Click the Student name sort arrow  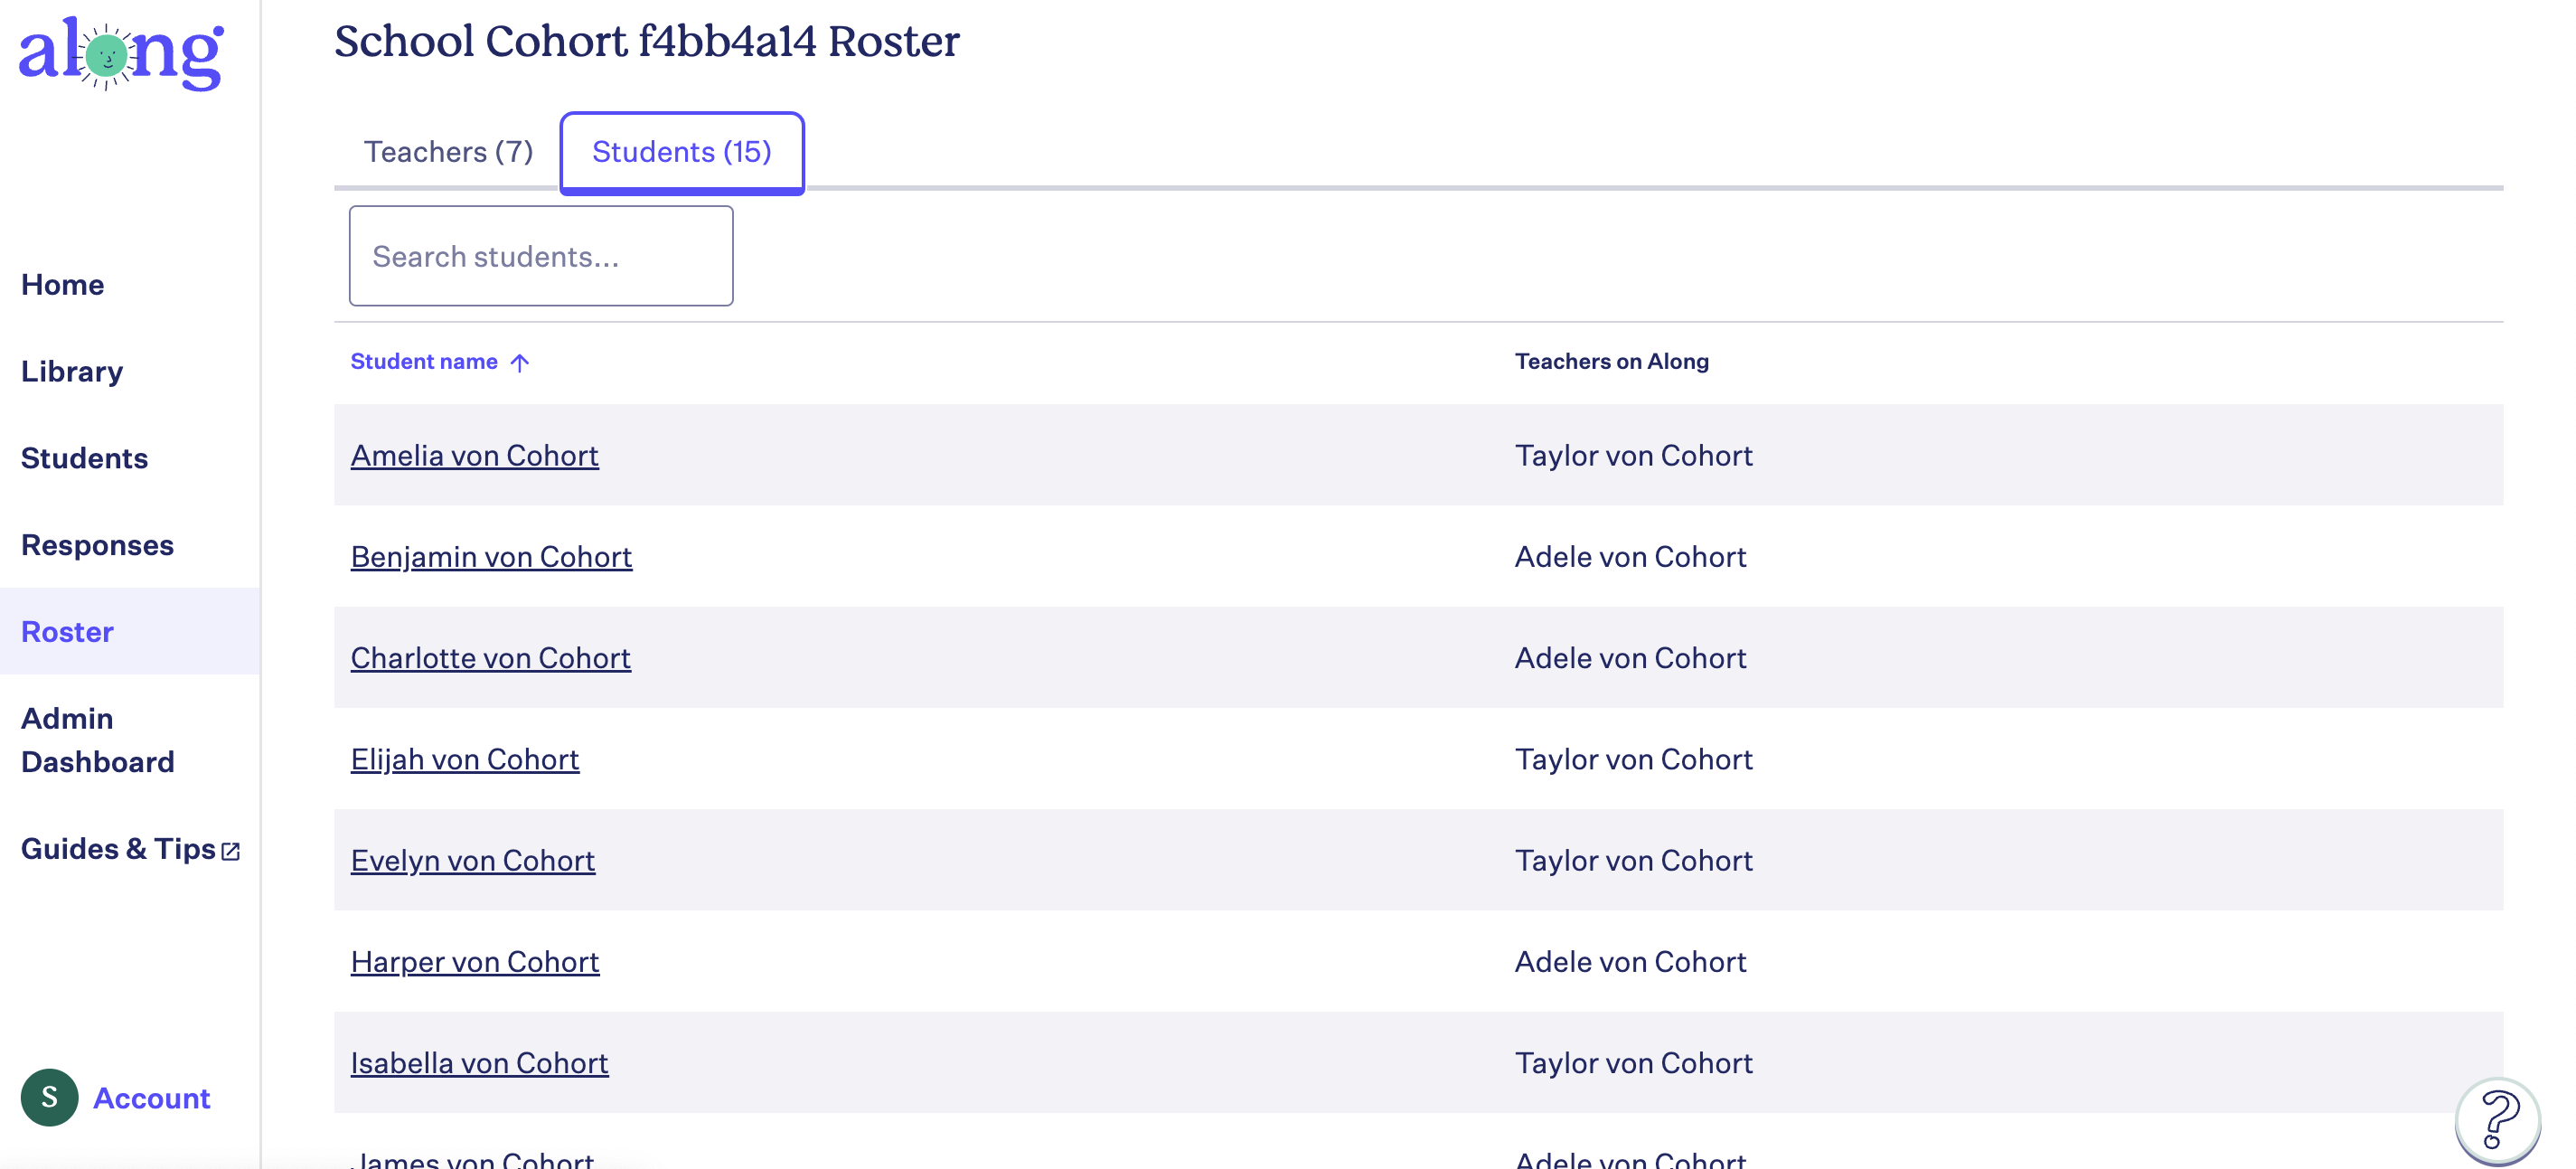[519, 362]
